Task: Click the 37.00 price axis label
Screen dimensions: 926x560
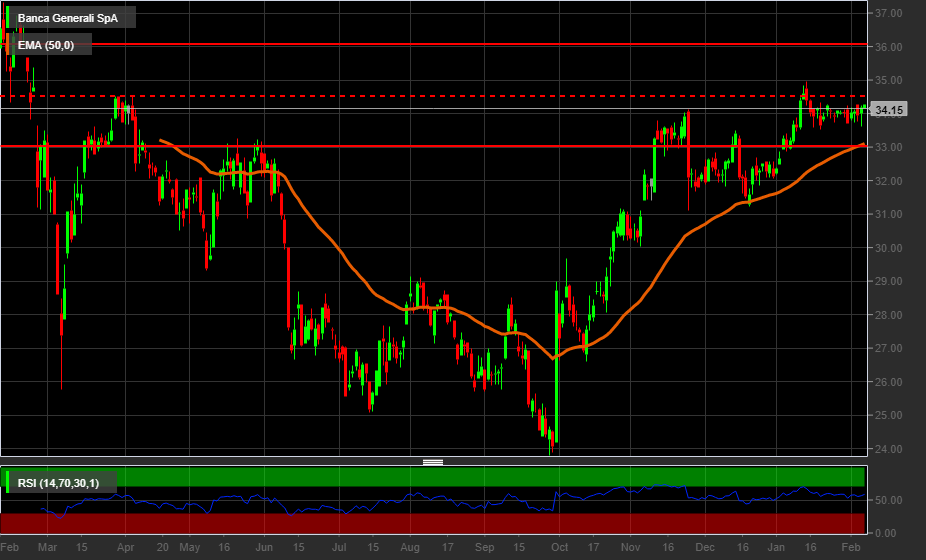Action: click(x=888, y=13)
